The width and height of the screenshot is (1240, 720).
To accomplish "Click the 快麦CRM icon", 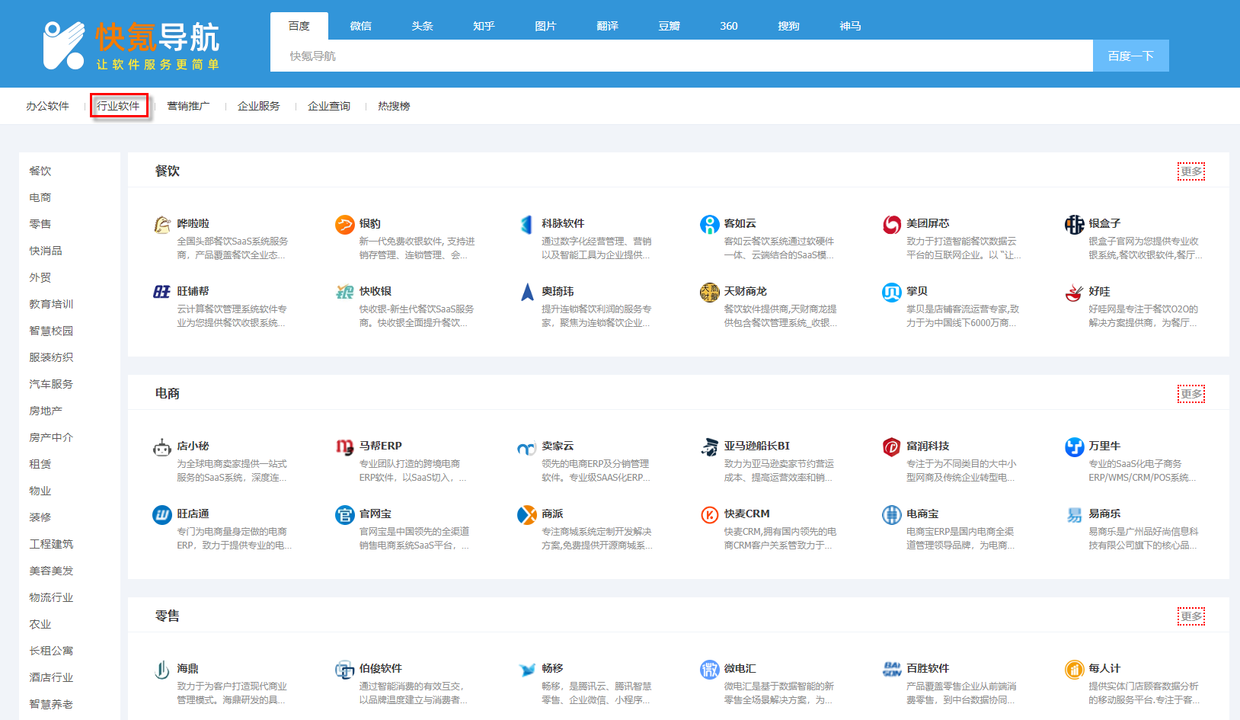I will coord(709,515).
